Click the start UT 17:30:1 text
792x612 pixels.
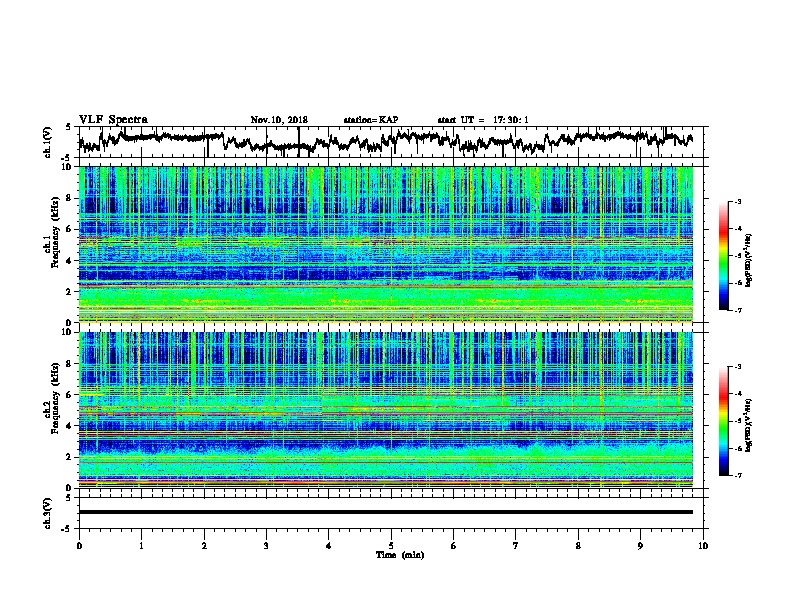point(483,120)
